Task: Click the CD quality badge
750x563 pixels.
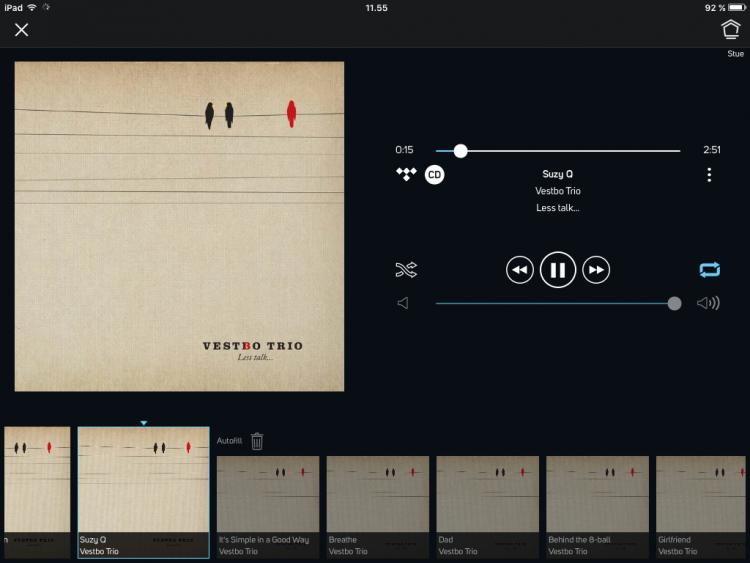Action: (x=434, y=175)
